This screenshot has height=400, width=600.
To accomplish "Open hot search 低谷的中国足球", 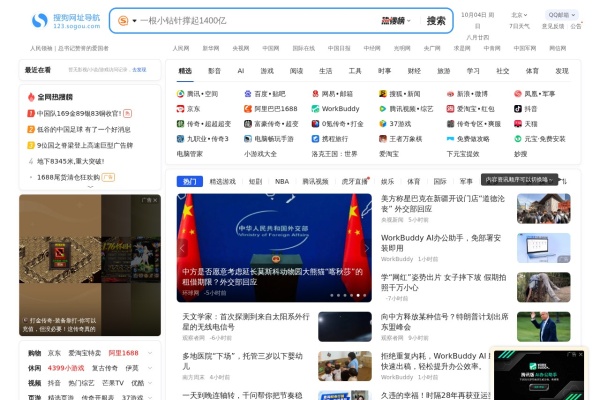I will point(84,129).
